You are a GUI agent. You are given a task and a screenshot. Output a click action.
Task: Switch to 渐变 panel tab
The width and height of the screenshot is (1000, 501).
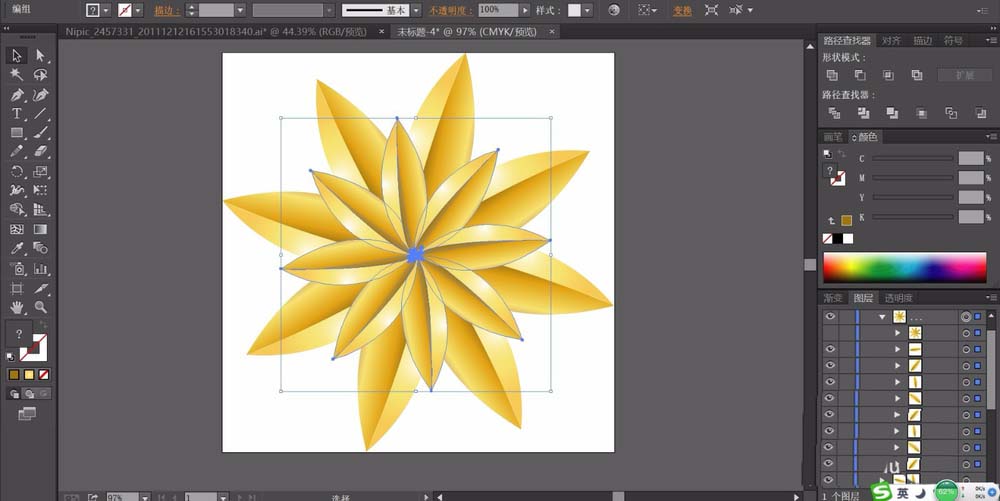pyautogui.click(x=833, y=298)
